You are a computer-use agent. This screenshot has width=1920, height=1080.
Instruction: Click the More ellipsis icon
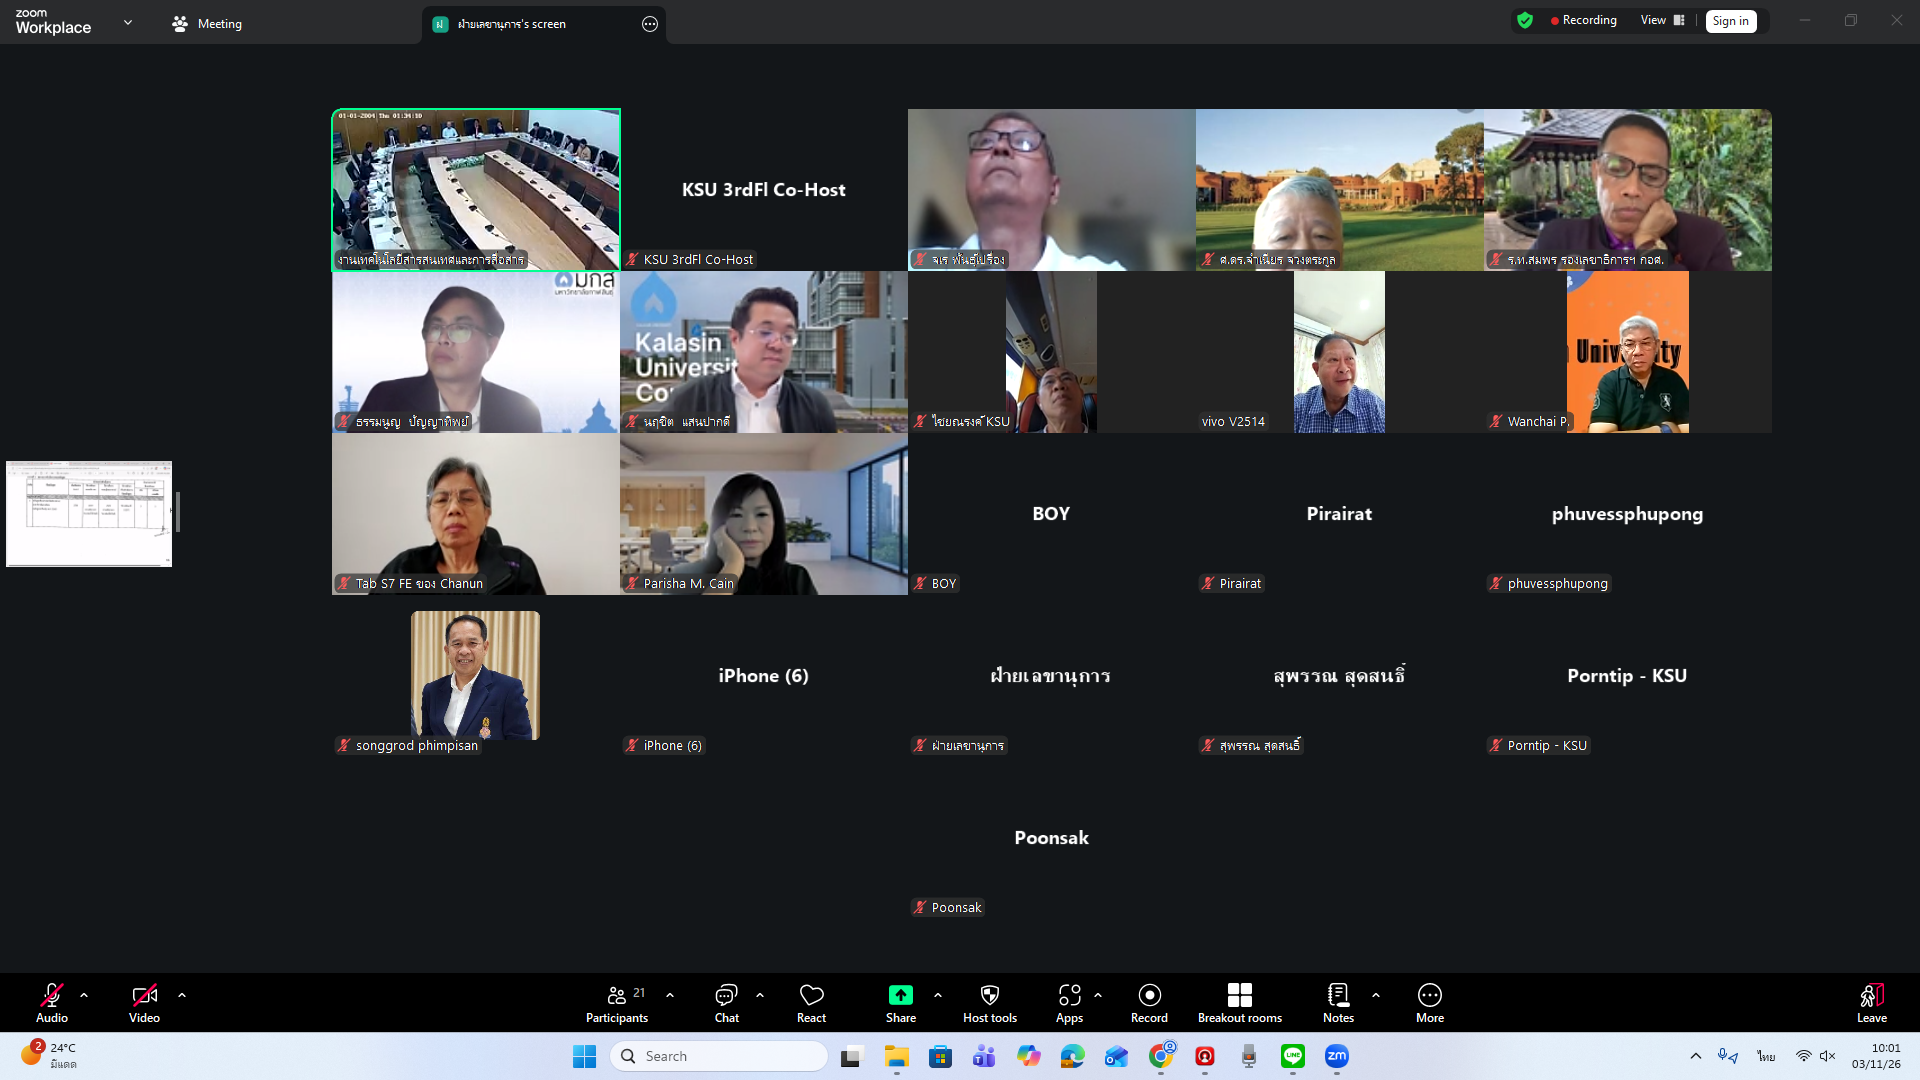point(1429,995)
